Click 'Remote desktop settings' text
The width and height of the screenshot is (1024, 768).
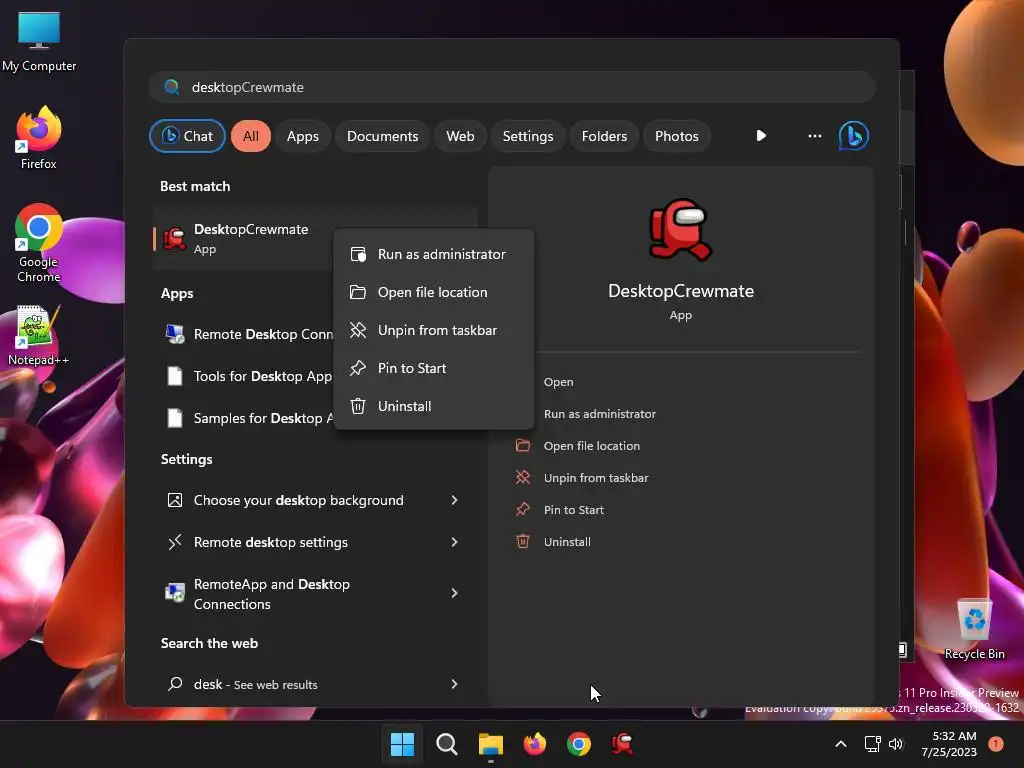pos(270,542)
